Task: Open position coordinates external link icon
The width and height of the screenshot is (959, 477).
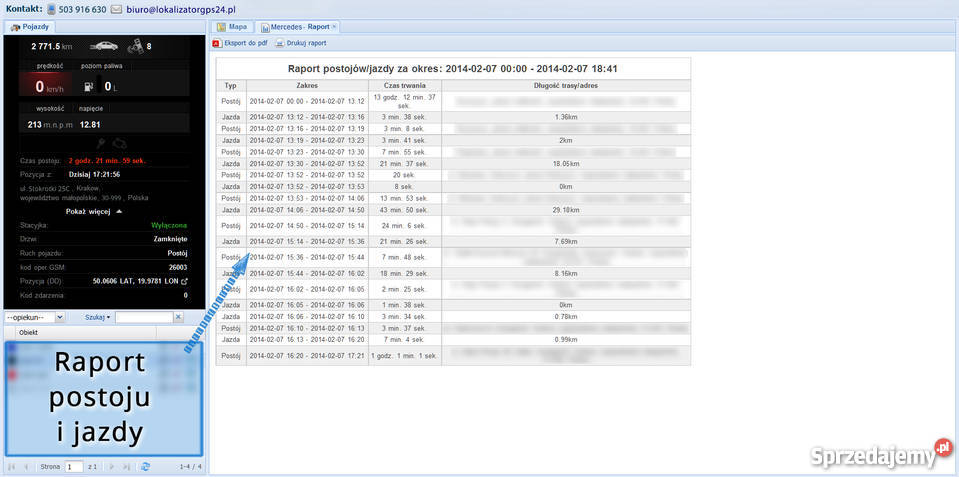Action: pyautogui.click(x=183, y=282)
